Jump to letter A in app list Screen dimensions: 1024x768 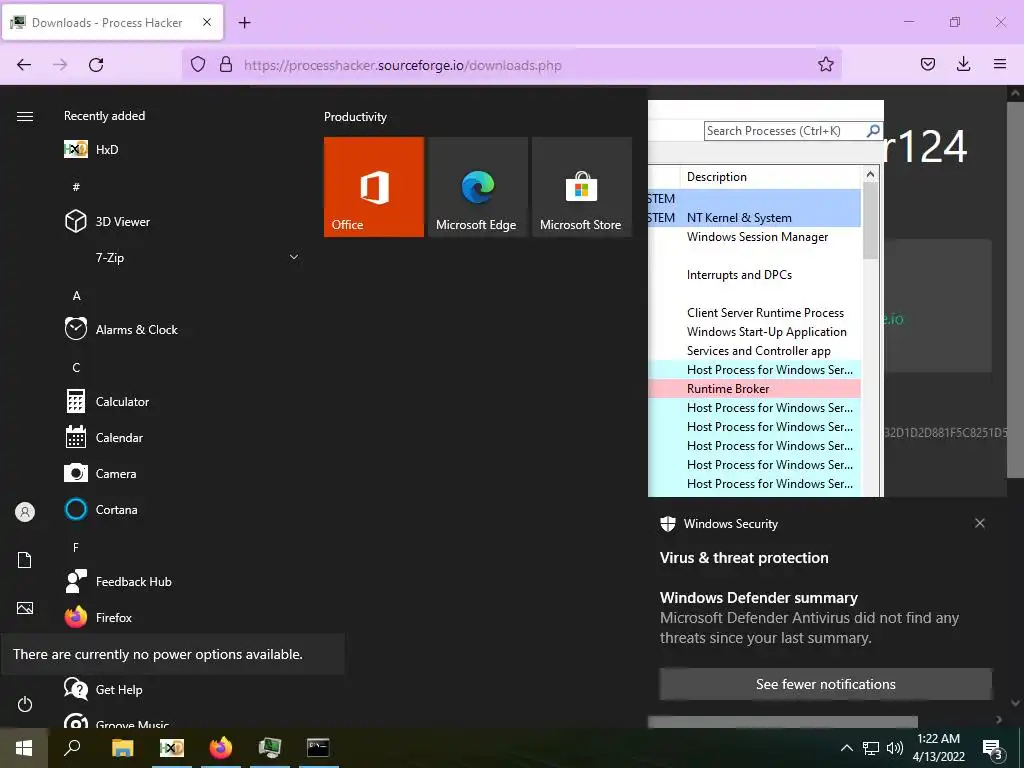pyautogui.click(x=76, y=295)
